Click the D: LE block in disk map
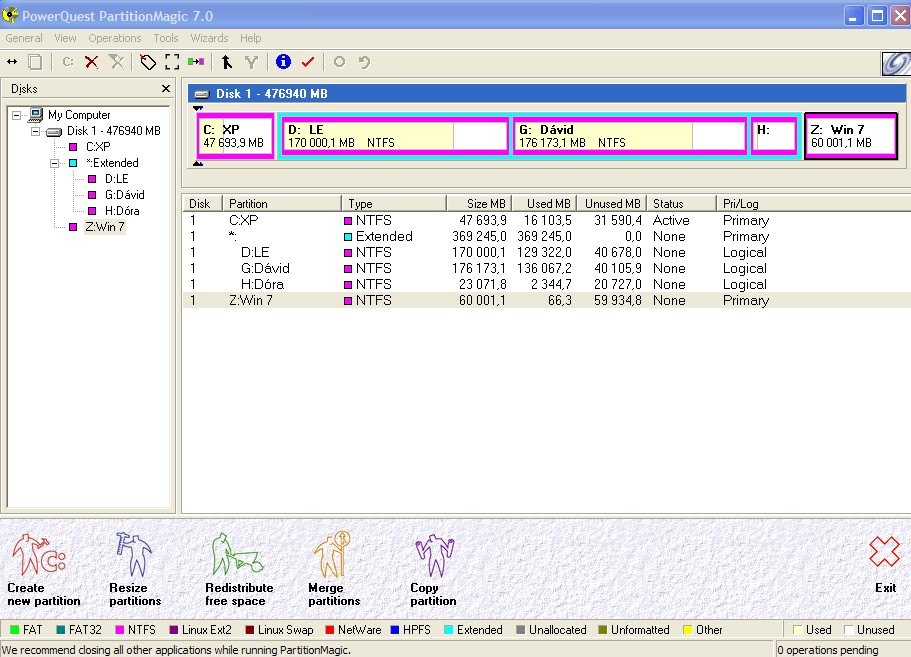 (x=394, y=136)
